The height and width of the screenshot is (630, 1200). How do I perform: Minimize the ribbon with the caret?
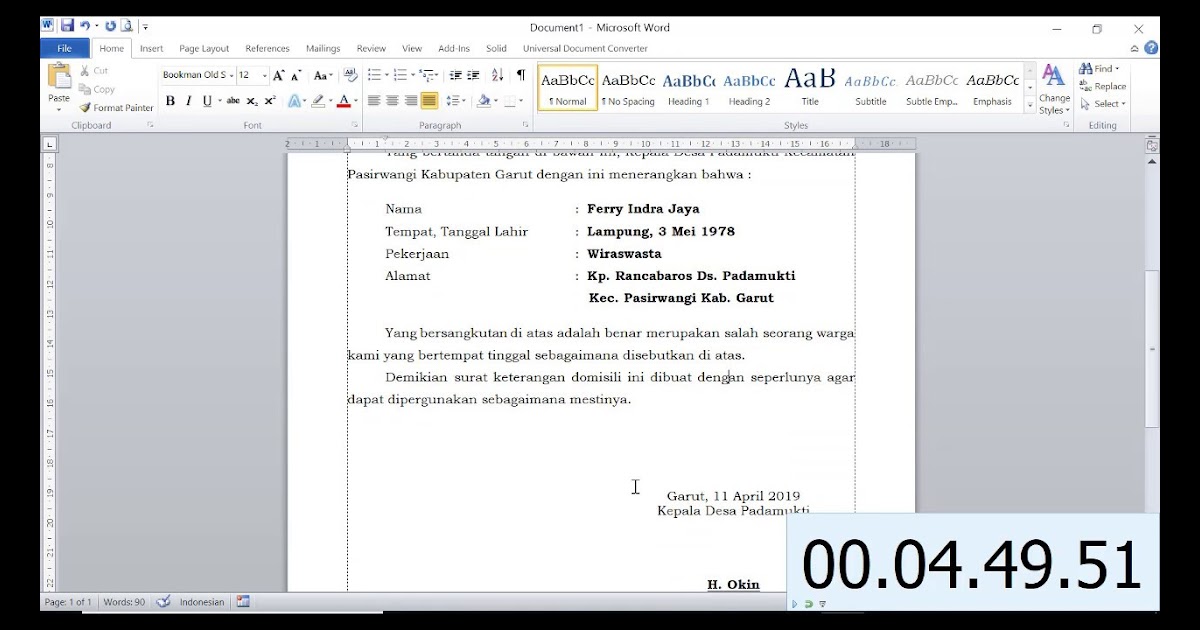(x=1135, y=48)
